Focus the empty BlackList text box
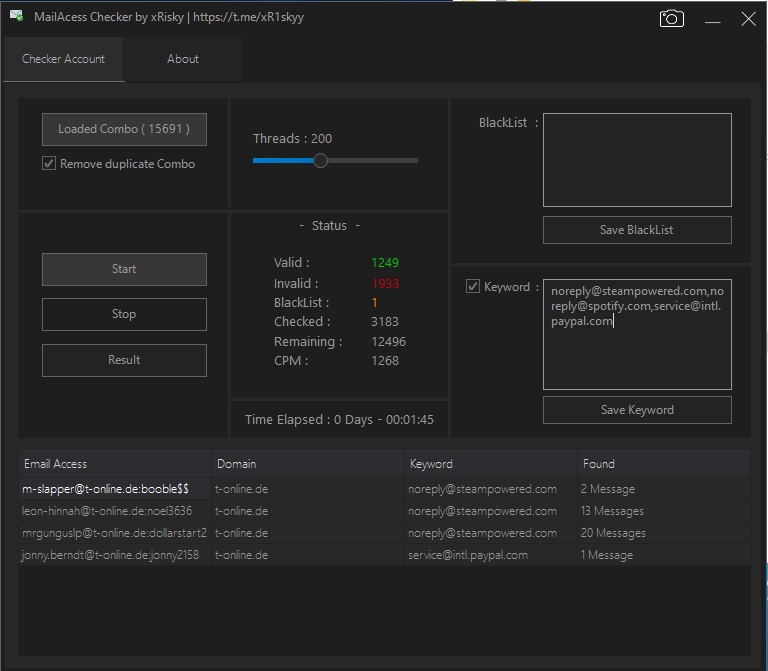768x671 pixels. click(x=637, y=160)
